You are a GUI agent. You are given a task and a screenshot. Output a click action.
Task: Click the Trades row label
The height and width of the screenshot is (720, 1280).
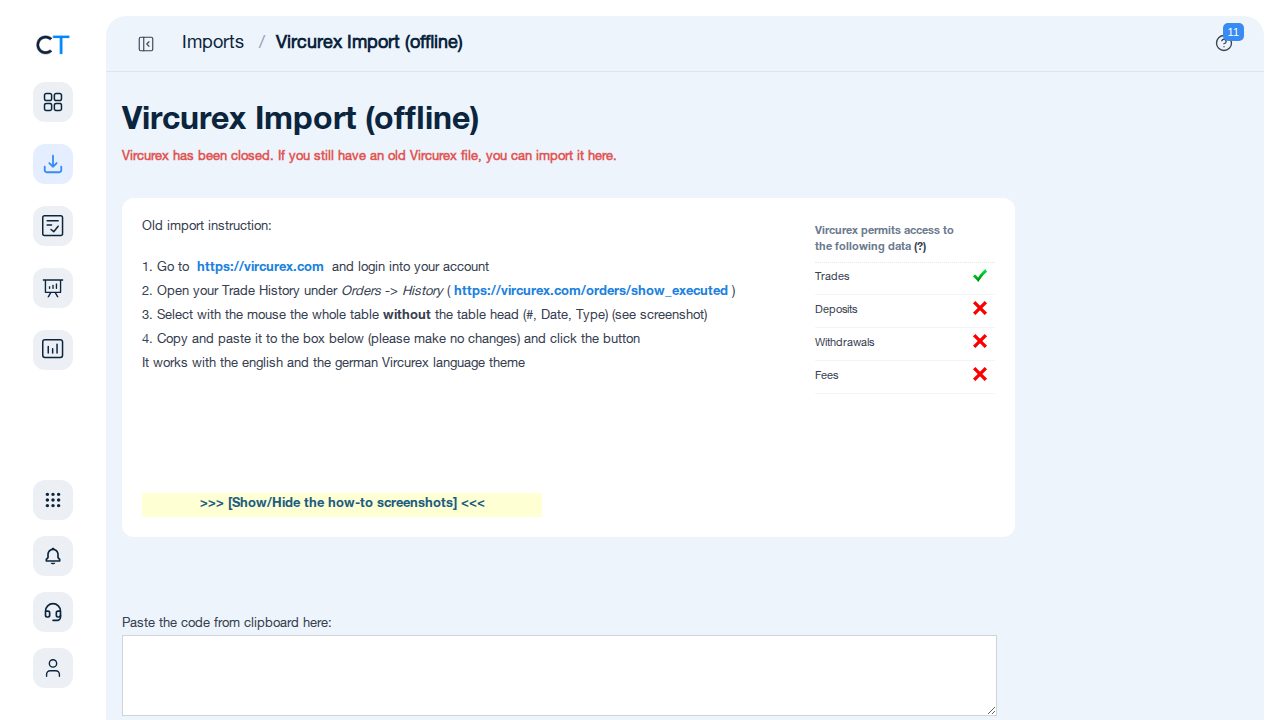(832, 276)
